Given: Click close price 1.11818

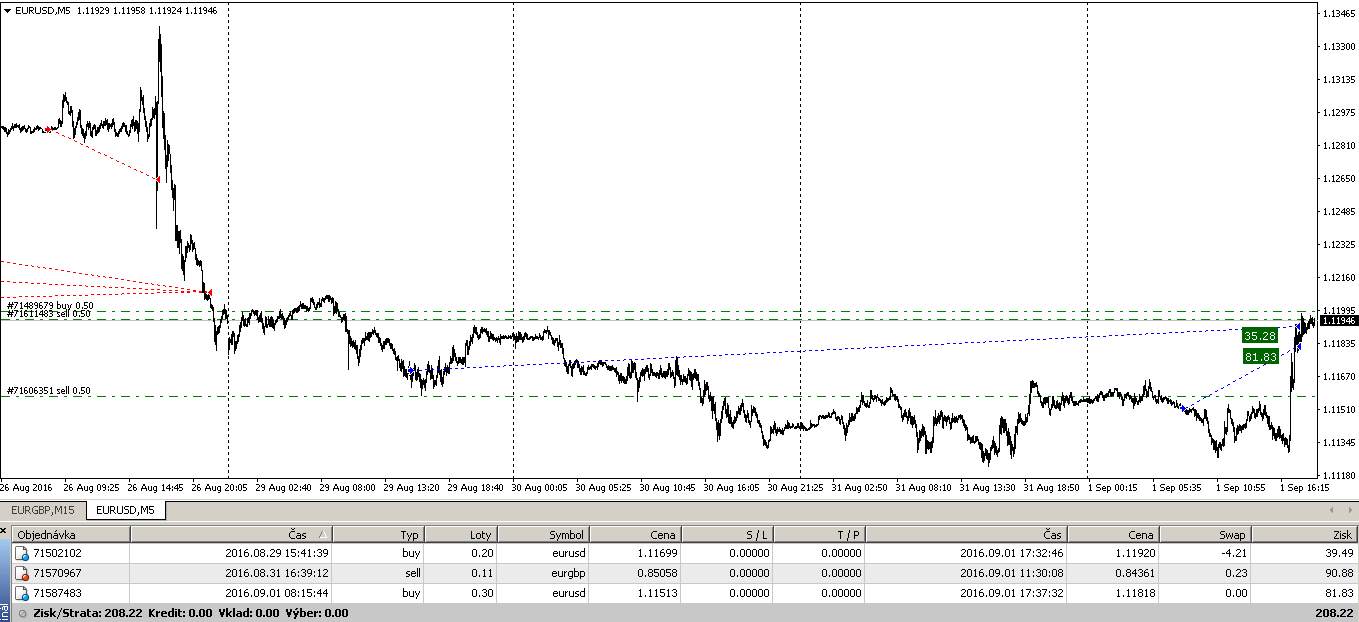Looking at the screenshot, I should click(1136, 593).
